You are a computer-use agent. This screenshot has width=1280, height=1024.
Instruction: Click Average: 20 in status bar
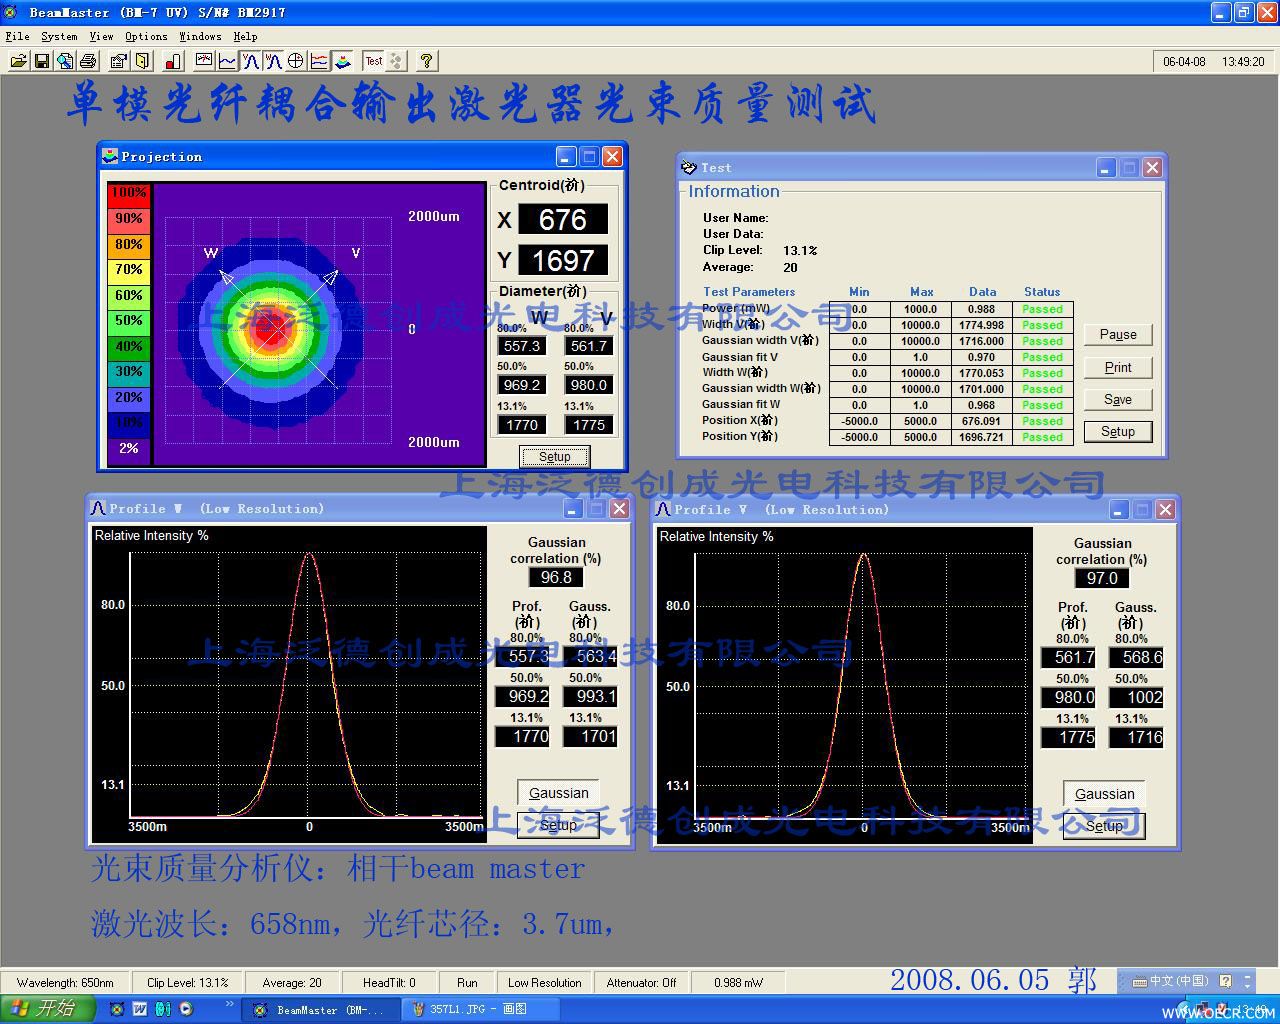[x=292, y=983]
